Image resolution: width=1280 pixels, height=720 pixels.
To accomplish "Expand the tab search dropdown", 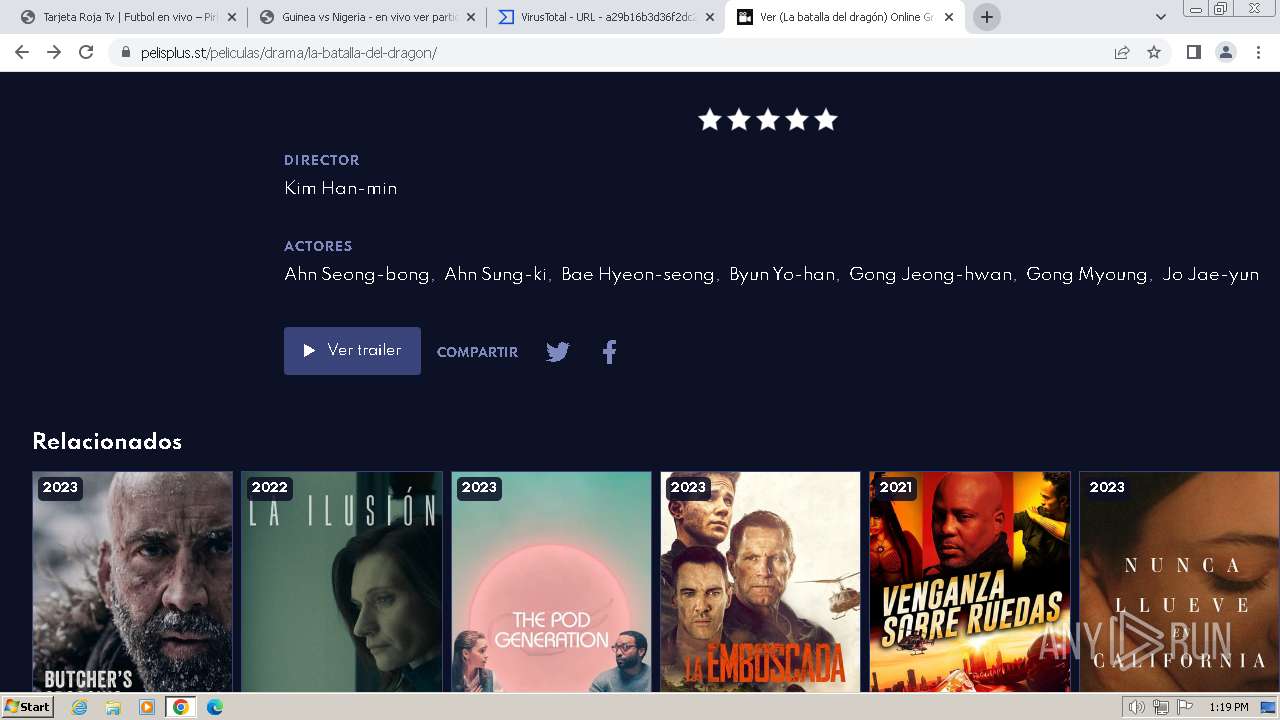I will tap(1161, 17).
